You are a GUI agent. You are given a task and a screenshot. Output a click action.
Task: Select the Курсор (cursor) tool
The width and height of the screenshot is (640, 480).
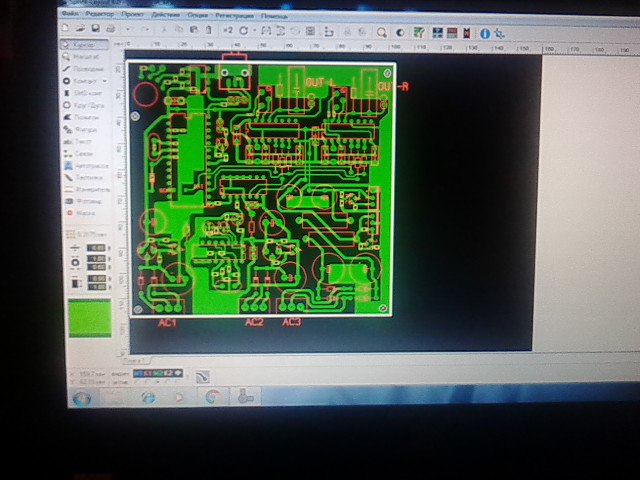(x=84, y=46)
